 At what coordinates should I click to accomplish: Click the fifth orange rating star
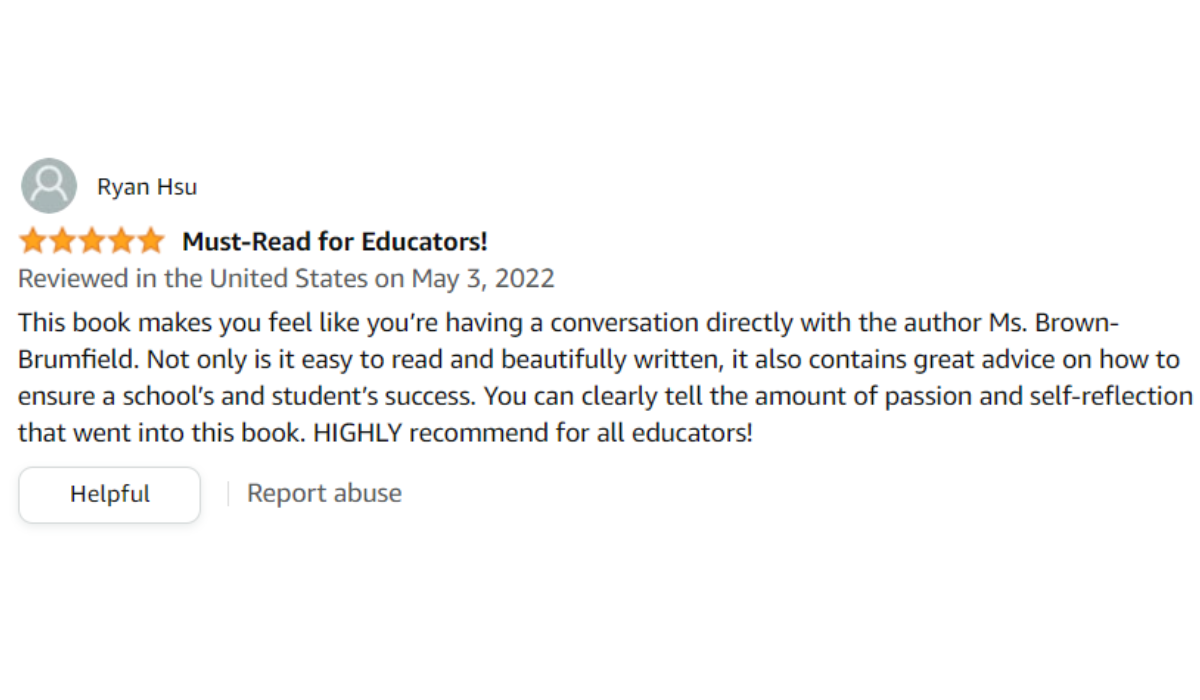click(149, 241)
